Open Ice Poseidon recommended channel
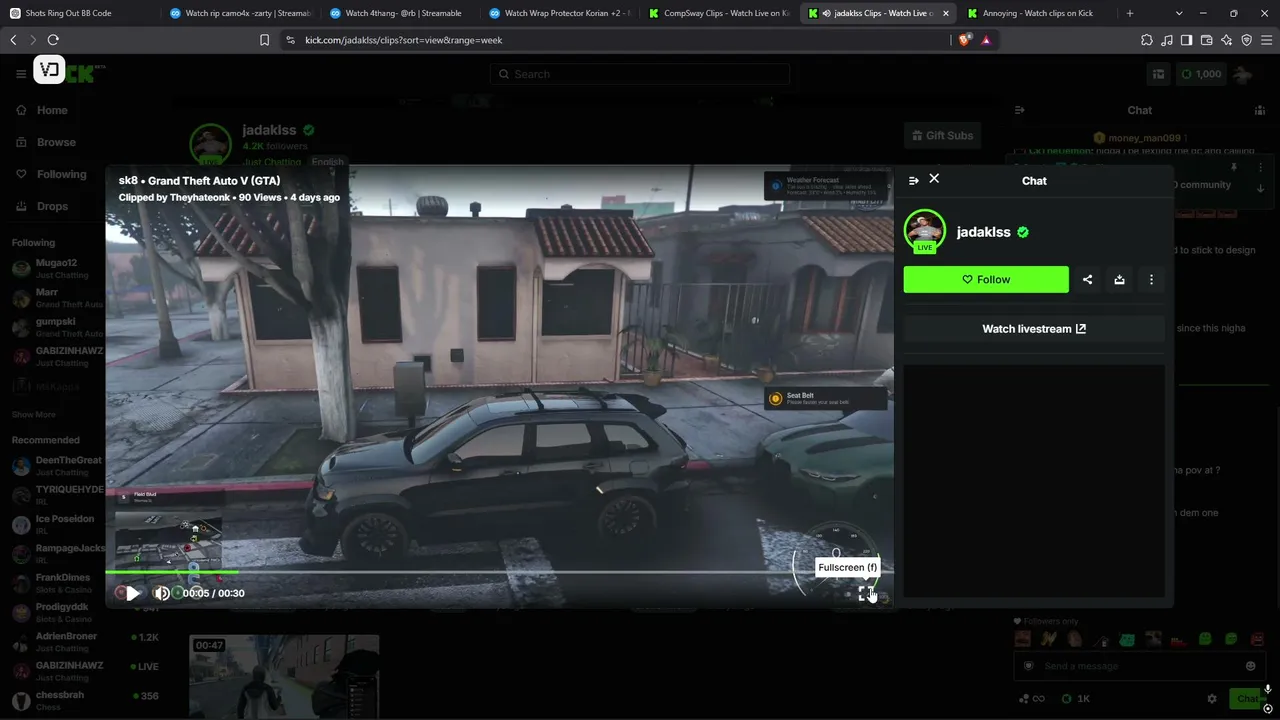 coord(56,524)
